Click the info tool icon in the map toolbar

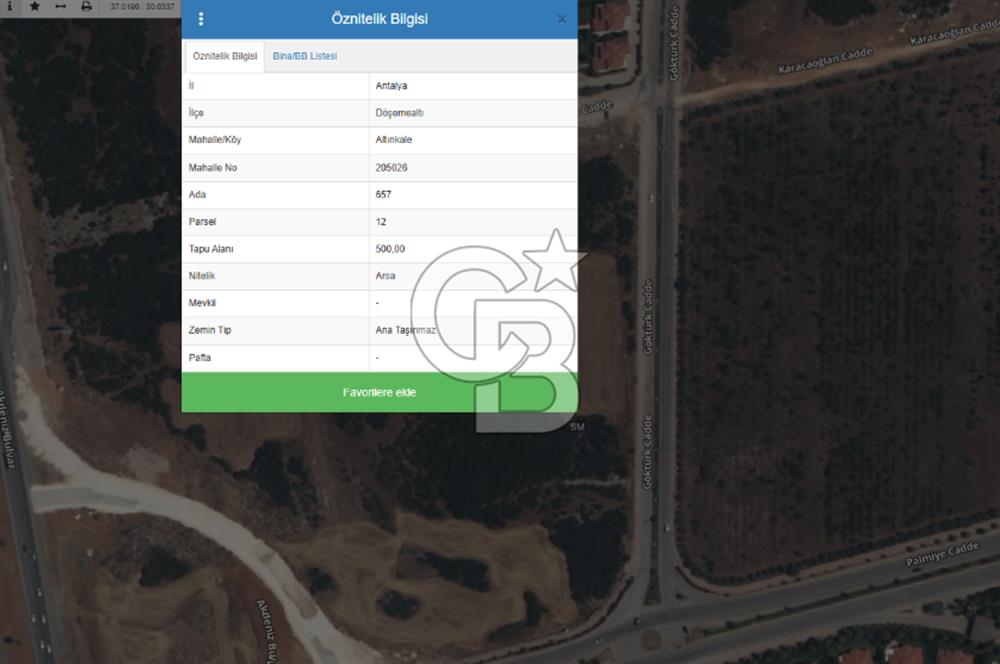coord(10,6)
